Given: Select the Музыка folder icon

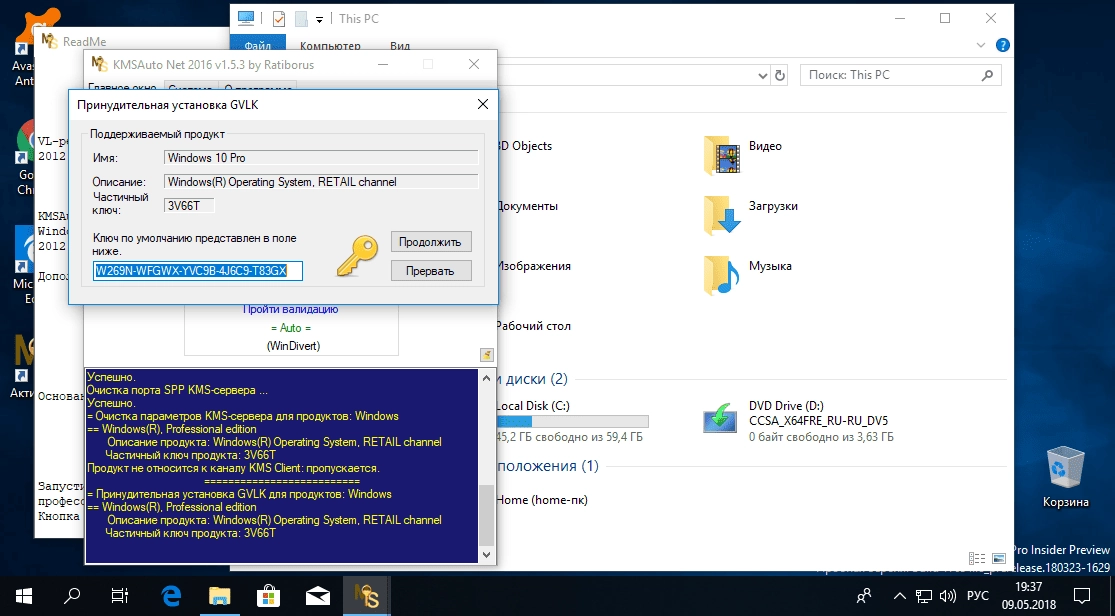Looking at the screenshot, I should 721,275.
